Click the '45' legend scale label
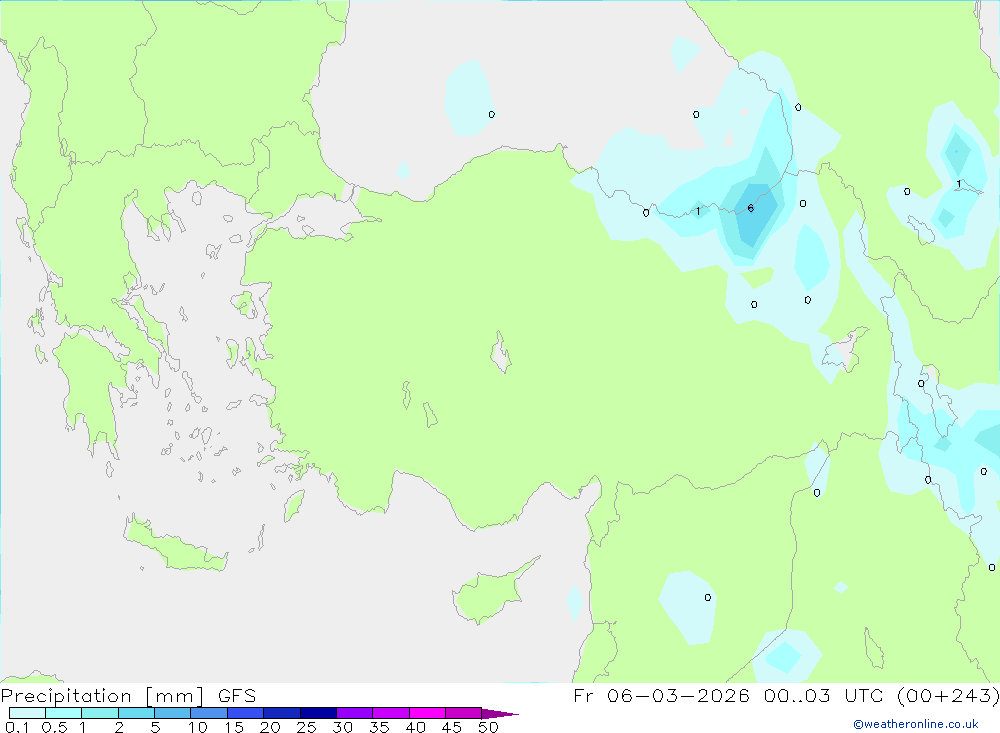The image size is (1000, 733). click(x=452, y=727)
